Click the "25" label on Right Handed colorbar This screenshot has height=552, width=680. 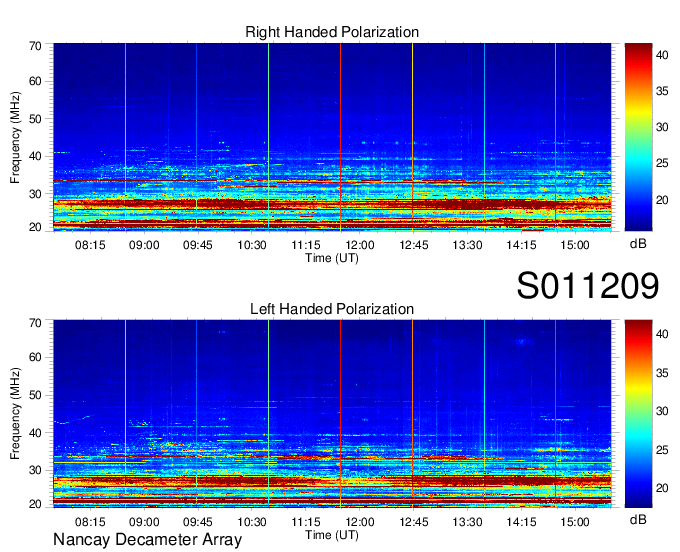point(662,163)
